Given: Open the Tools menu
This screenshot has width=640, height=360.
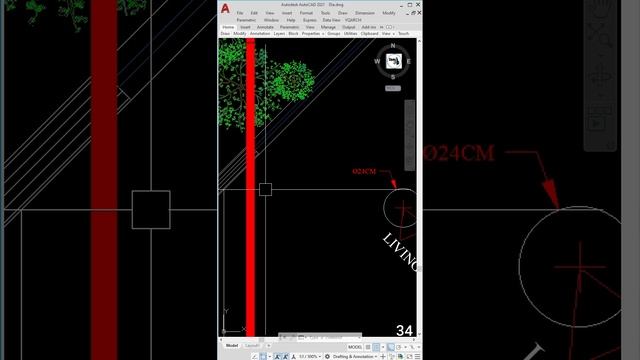Looking at the screenshot, I should pyautogui.click(x=325, y=13).
